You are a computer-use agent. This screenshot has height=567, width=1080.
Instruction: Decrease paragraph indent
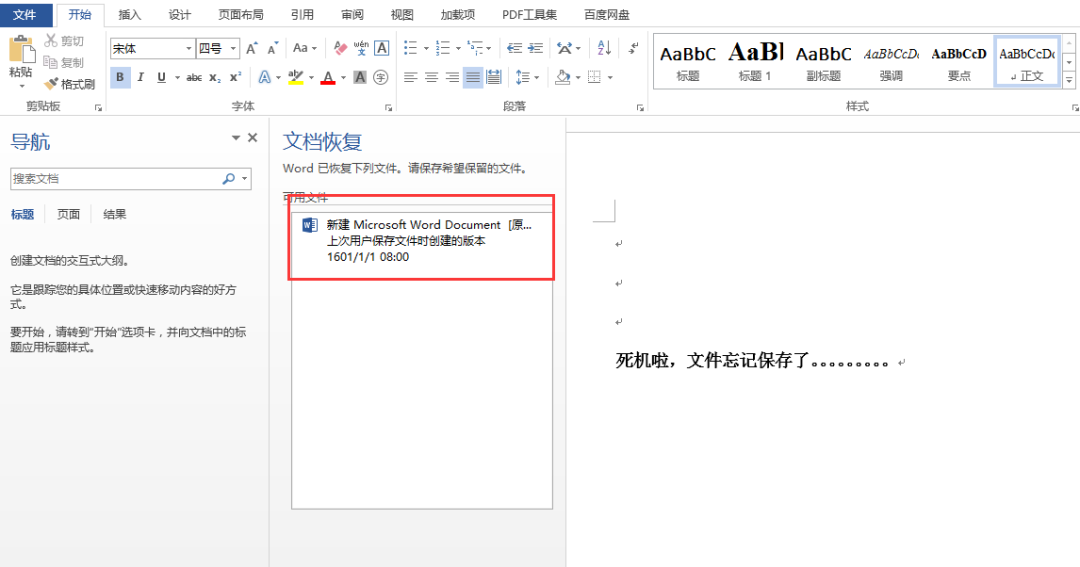coord(515,48)
